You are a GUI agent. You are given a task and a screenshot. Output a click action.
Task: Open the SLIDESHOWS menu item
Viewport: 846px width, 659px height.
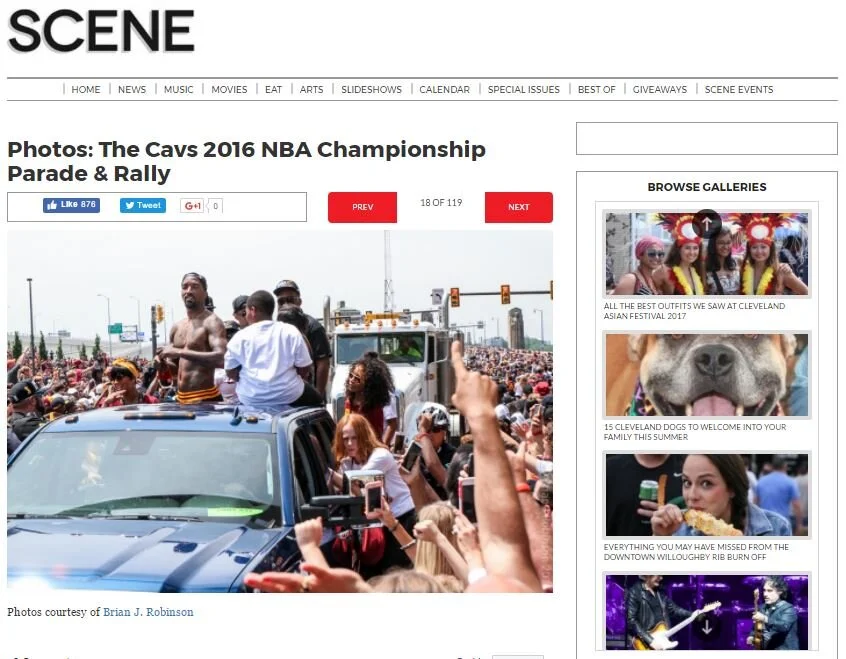(x=371, y=90)
